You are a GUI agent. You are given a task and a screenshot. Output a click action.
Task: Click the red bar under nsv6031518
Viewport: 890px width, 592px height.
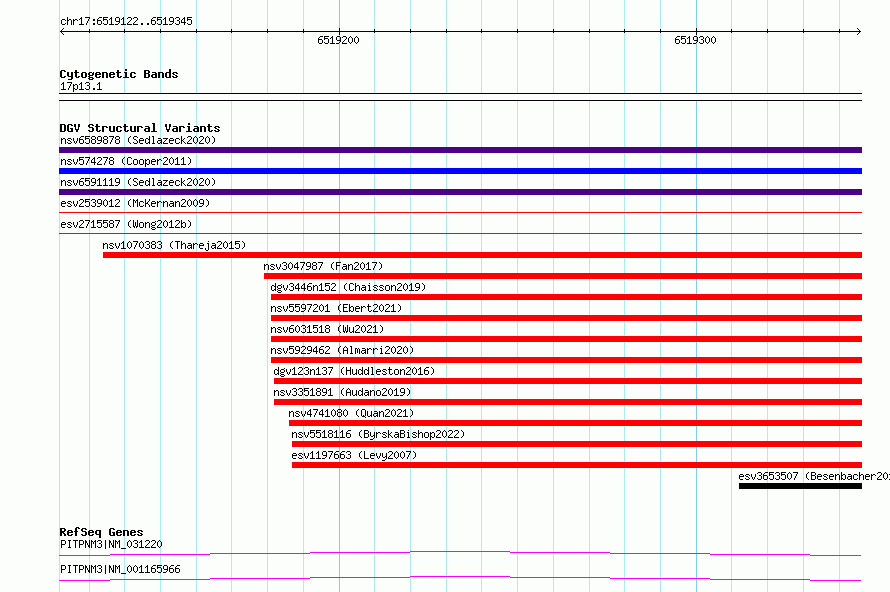click(x=566, y=339)
